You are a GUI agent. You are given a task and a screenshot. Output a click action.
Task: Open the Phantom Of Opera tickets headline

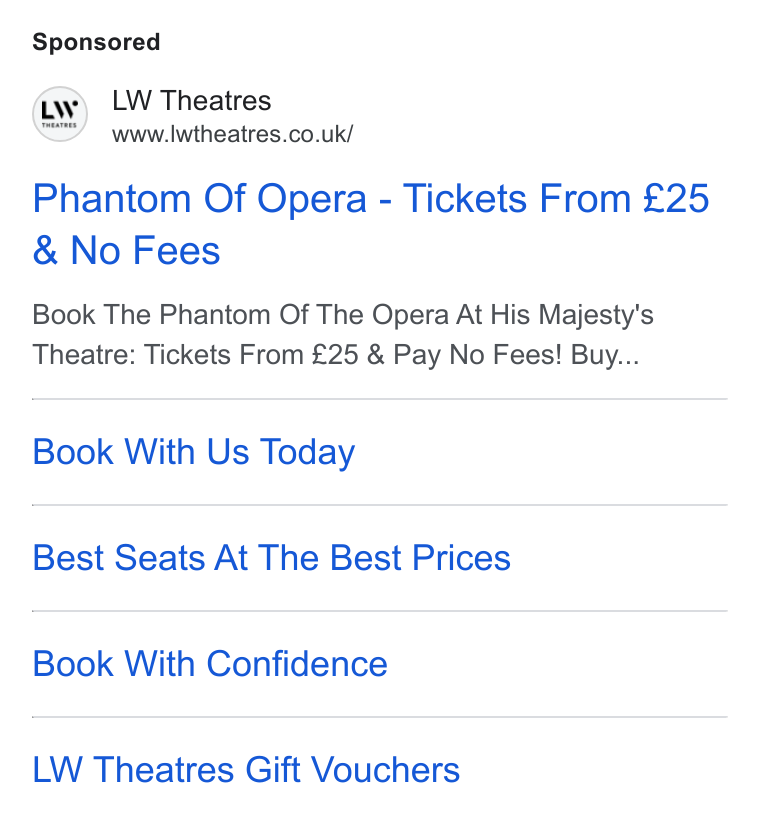click(371, 224)
